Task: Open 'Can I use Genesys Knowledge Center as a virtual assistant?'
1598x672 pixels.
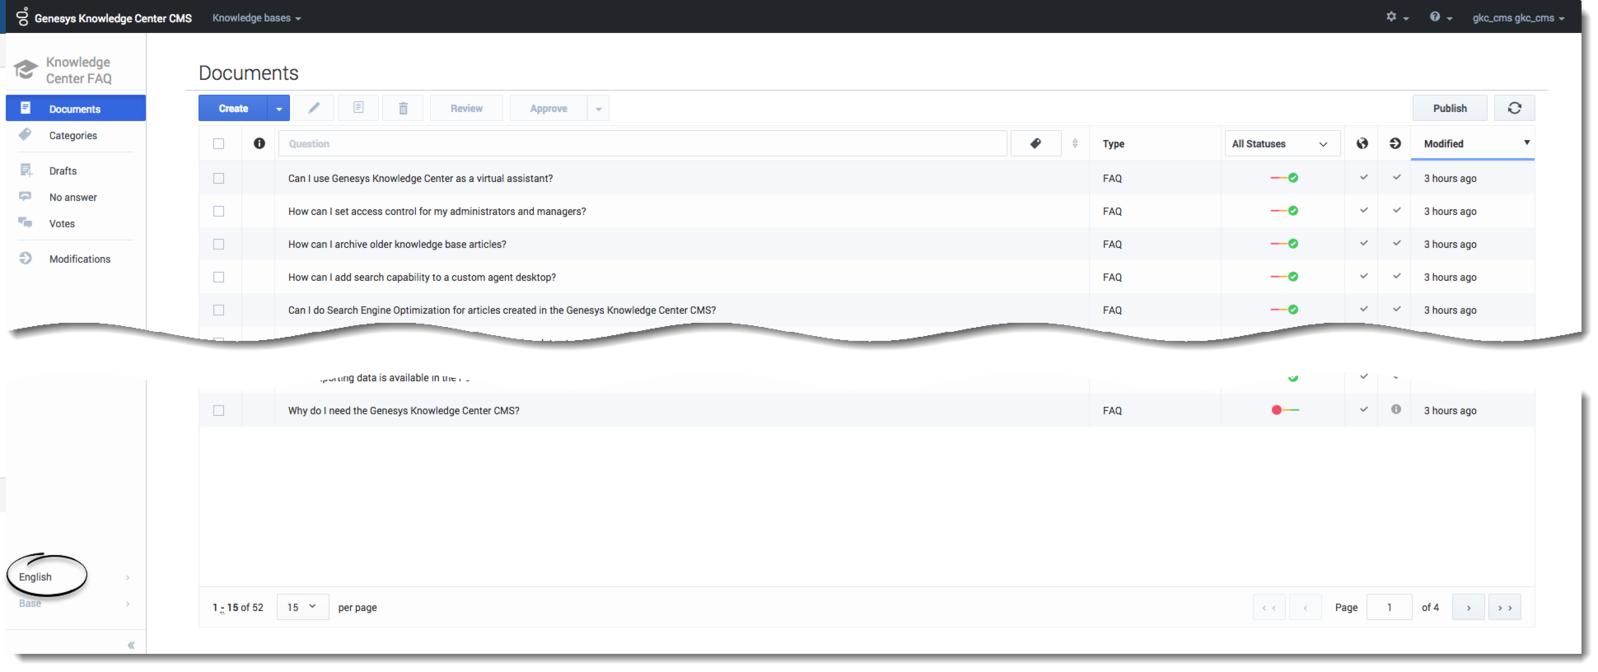Action: pyautogui.click(x=420, y=178)
